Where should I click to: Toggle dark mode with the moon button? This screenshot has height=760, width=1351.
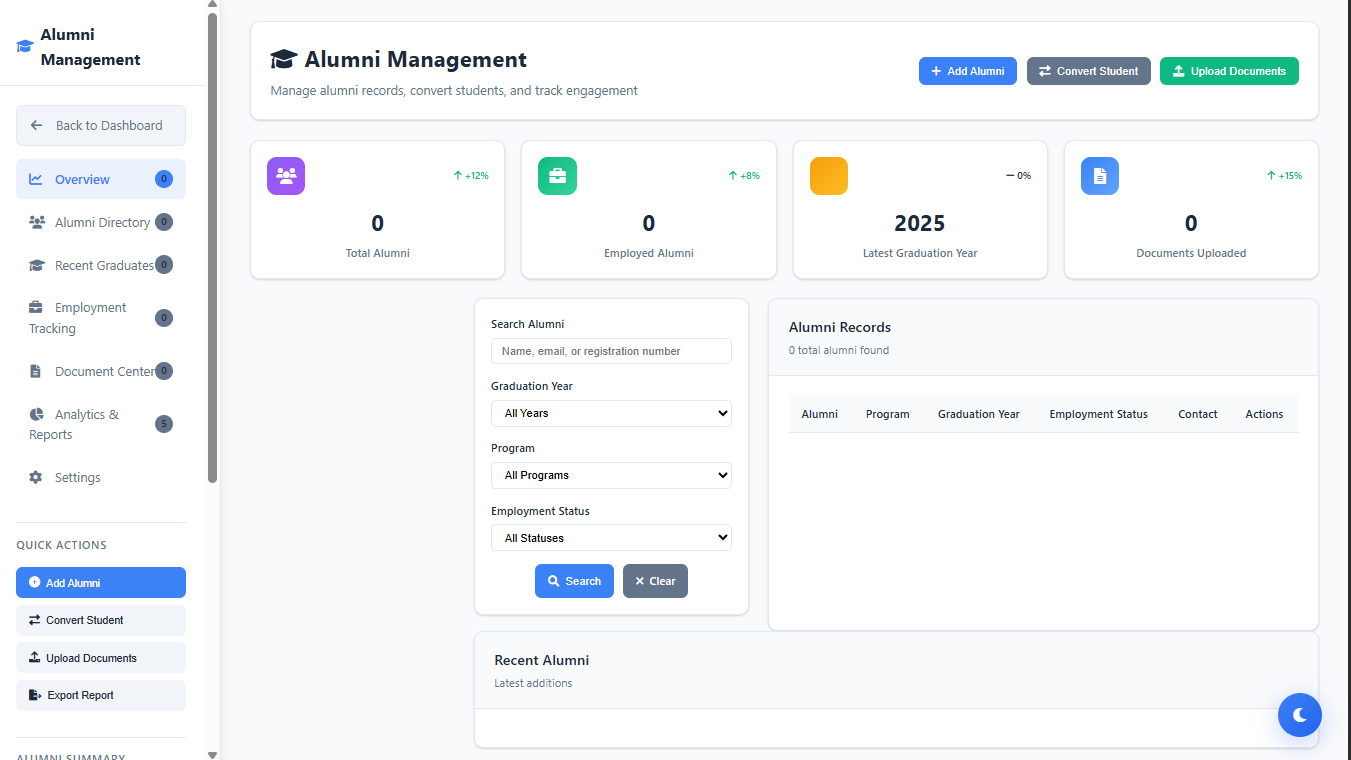click(x=1299, y=715)
